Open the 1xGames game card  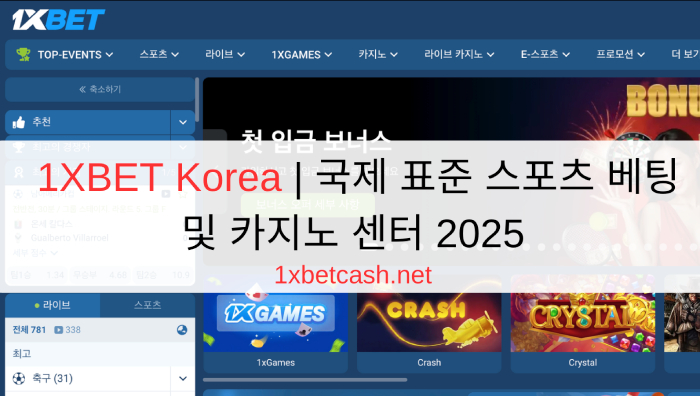click(275, 324)
